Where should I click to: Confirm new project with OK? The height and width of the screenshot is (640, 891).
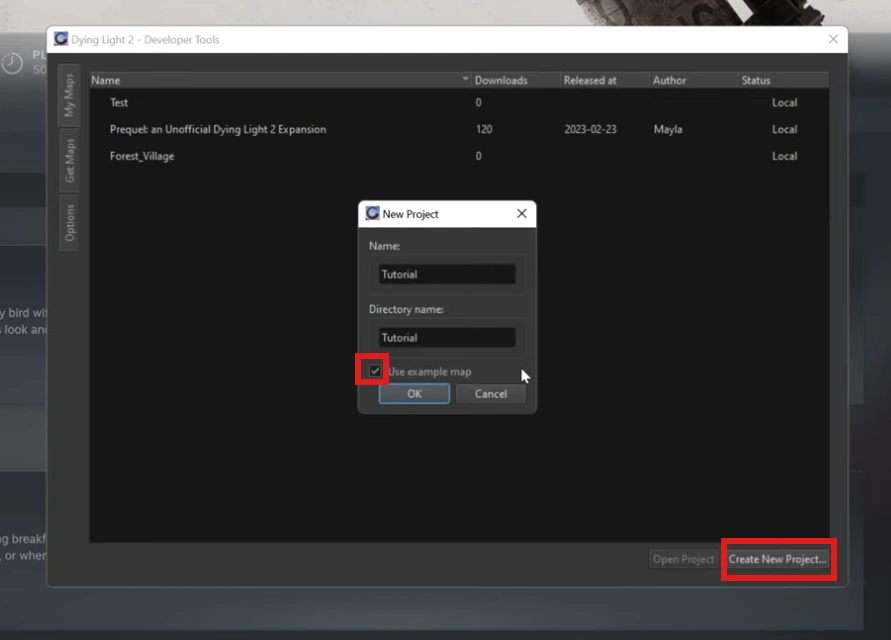[x=414, y=394]
